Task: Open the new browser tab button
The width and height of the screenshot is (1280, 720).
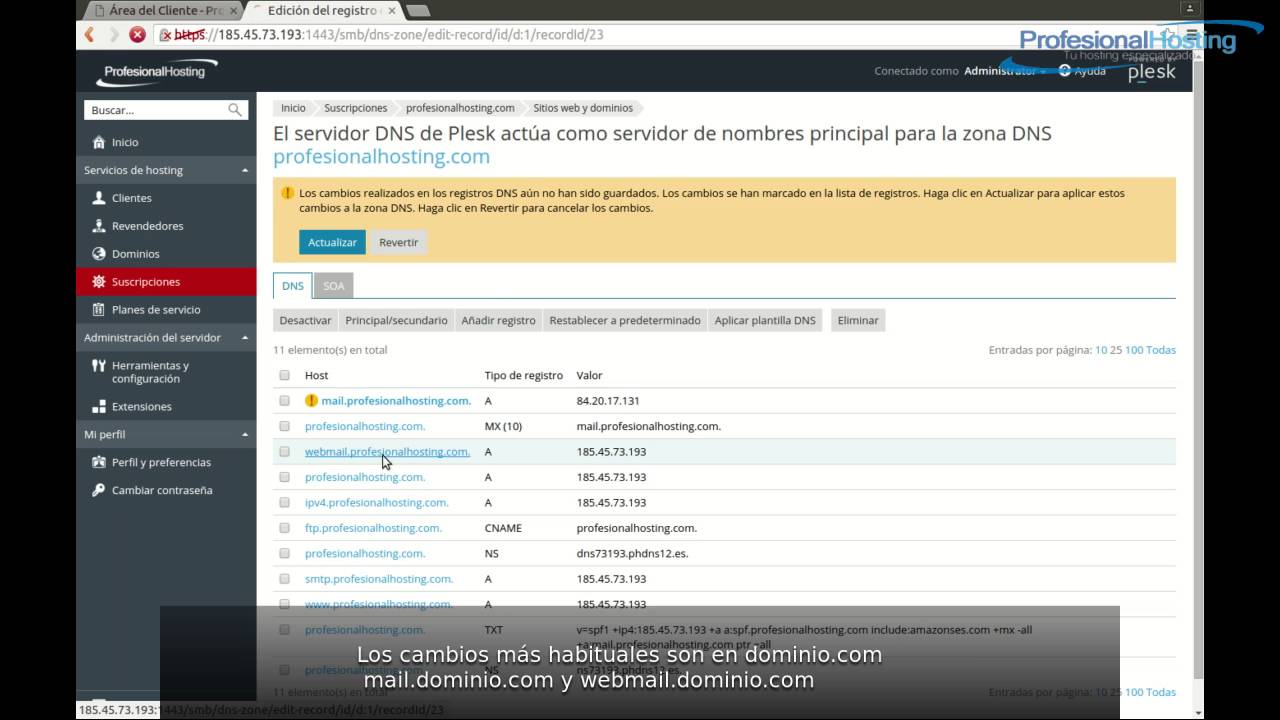Action: pos(418,11)
